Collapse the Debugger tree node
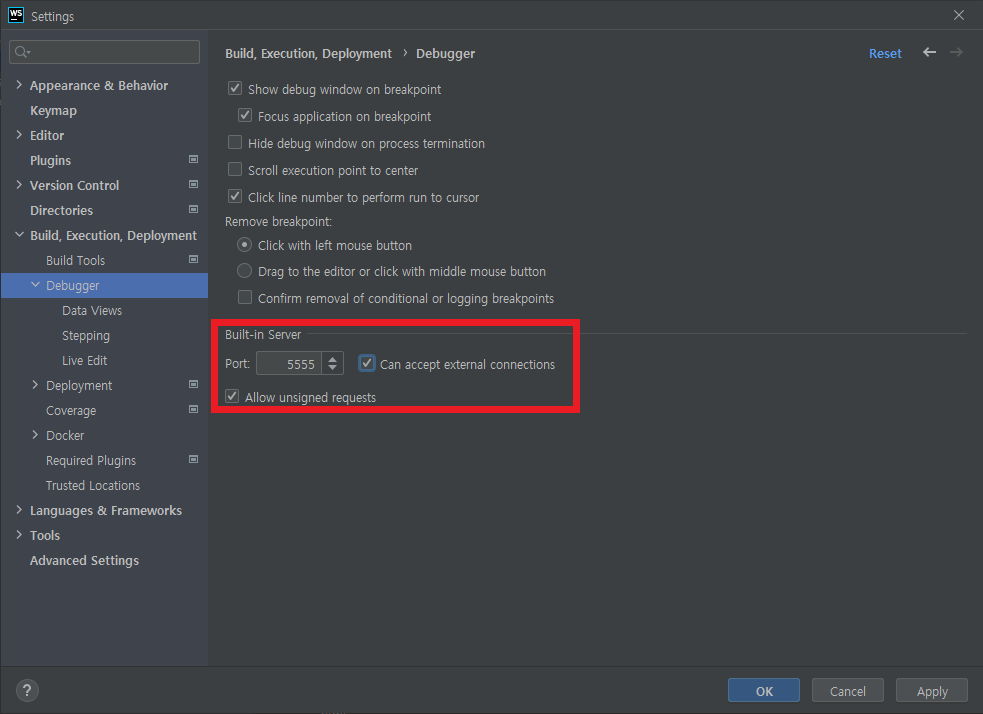This screenshot has height=714, width=983. coord(35,285)
